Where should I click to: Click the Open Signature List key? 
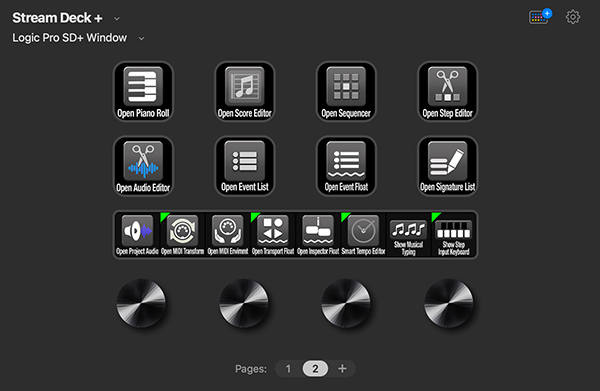click(447, 166)
